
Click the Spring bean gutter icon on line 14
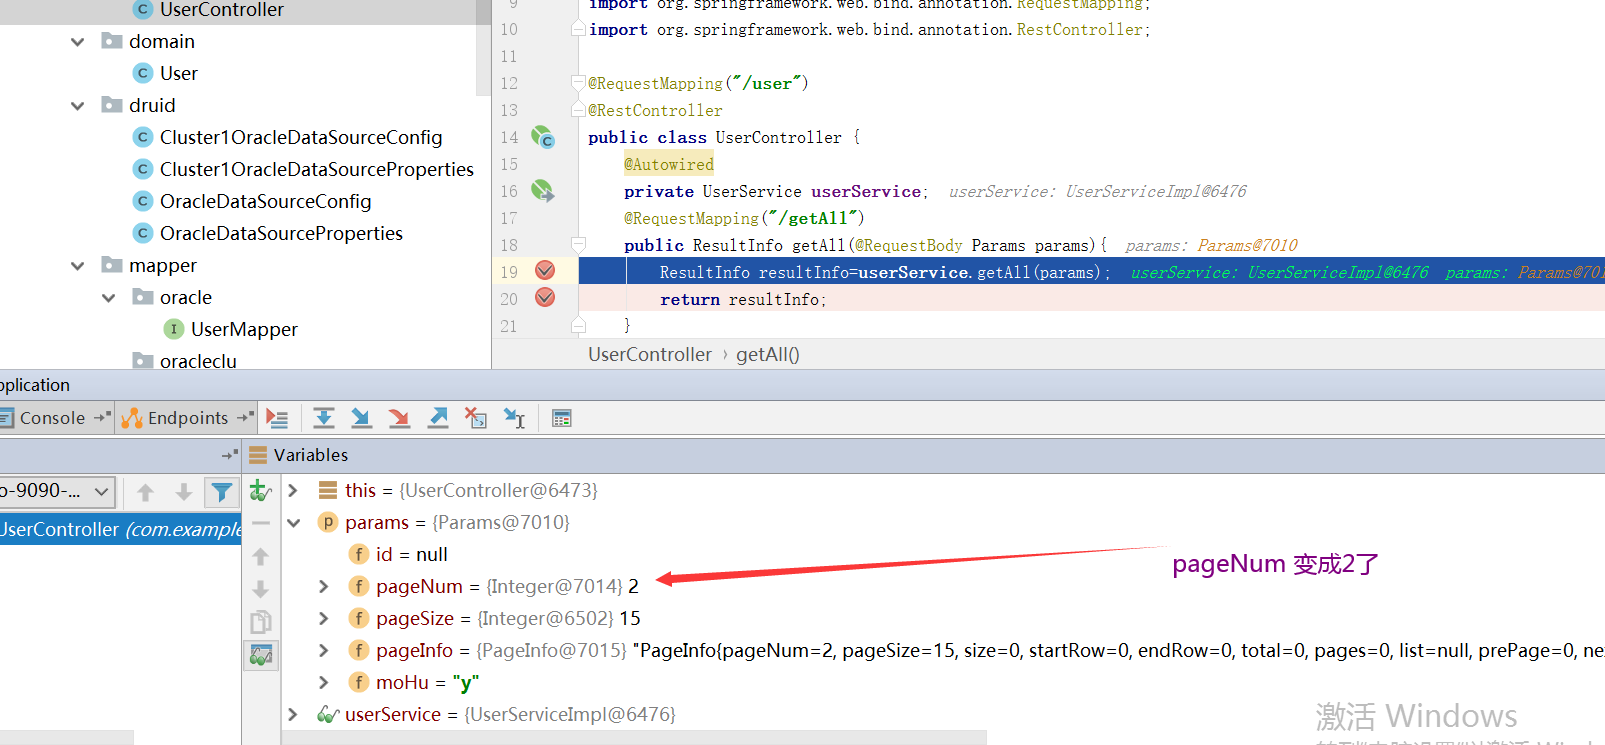(x=543, y=137)
